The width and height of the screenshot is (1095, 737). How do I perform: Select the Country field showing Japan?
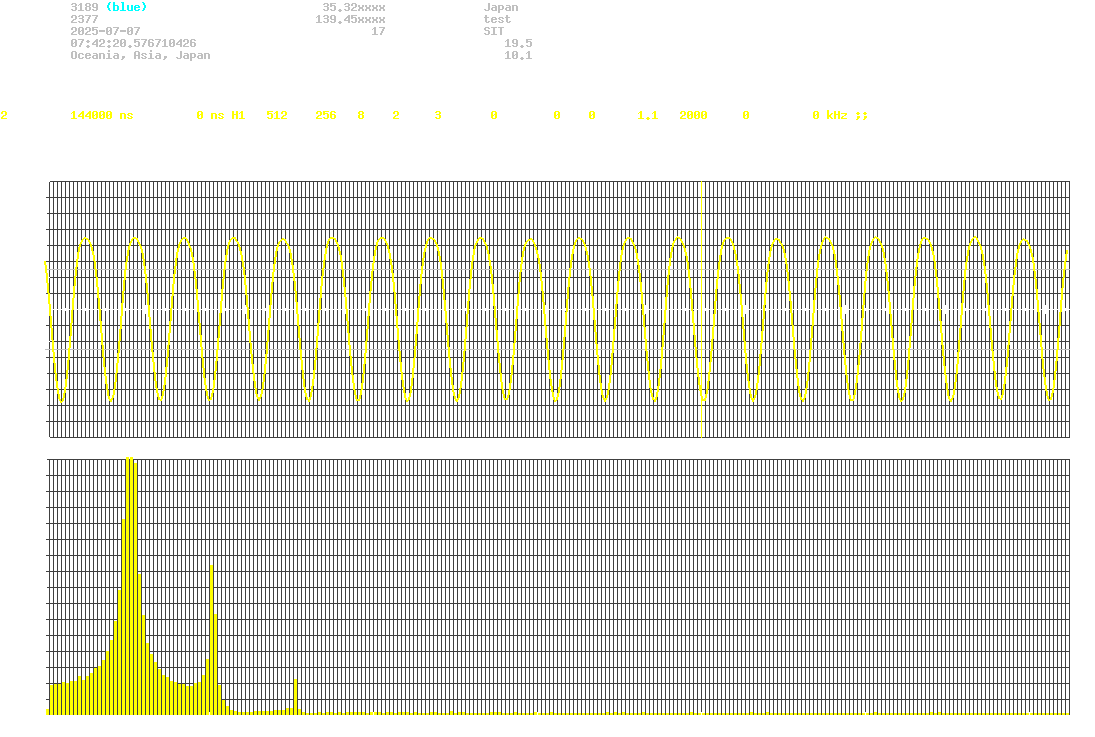502,7
